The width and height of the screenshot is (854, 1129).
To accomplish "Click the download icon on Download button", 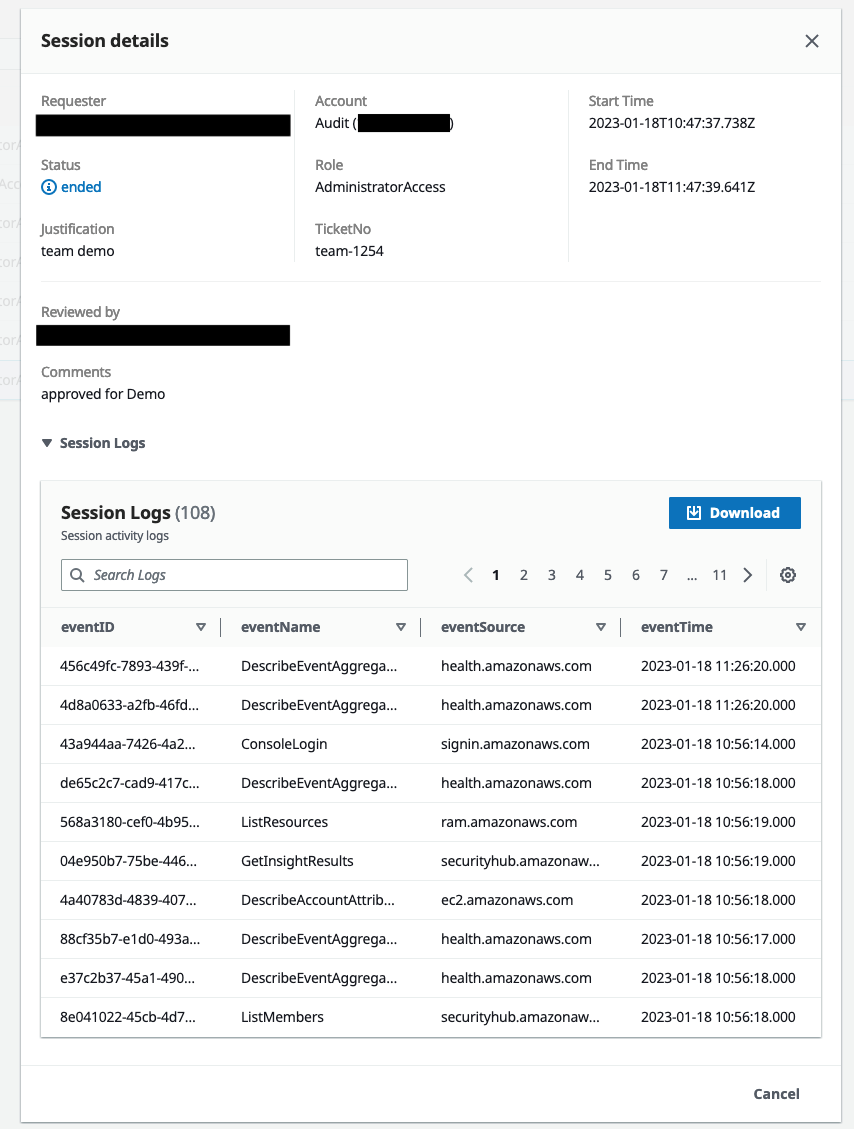I will (693, 513).
